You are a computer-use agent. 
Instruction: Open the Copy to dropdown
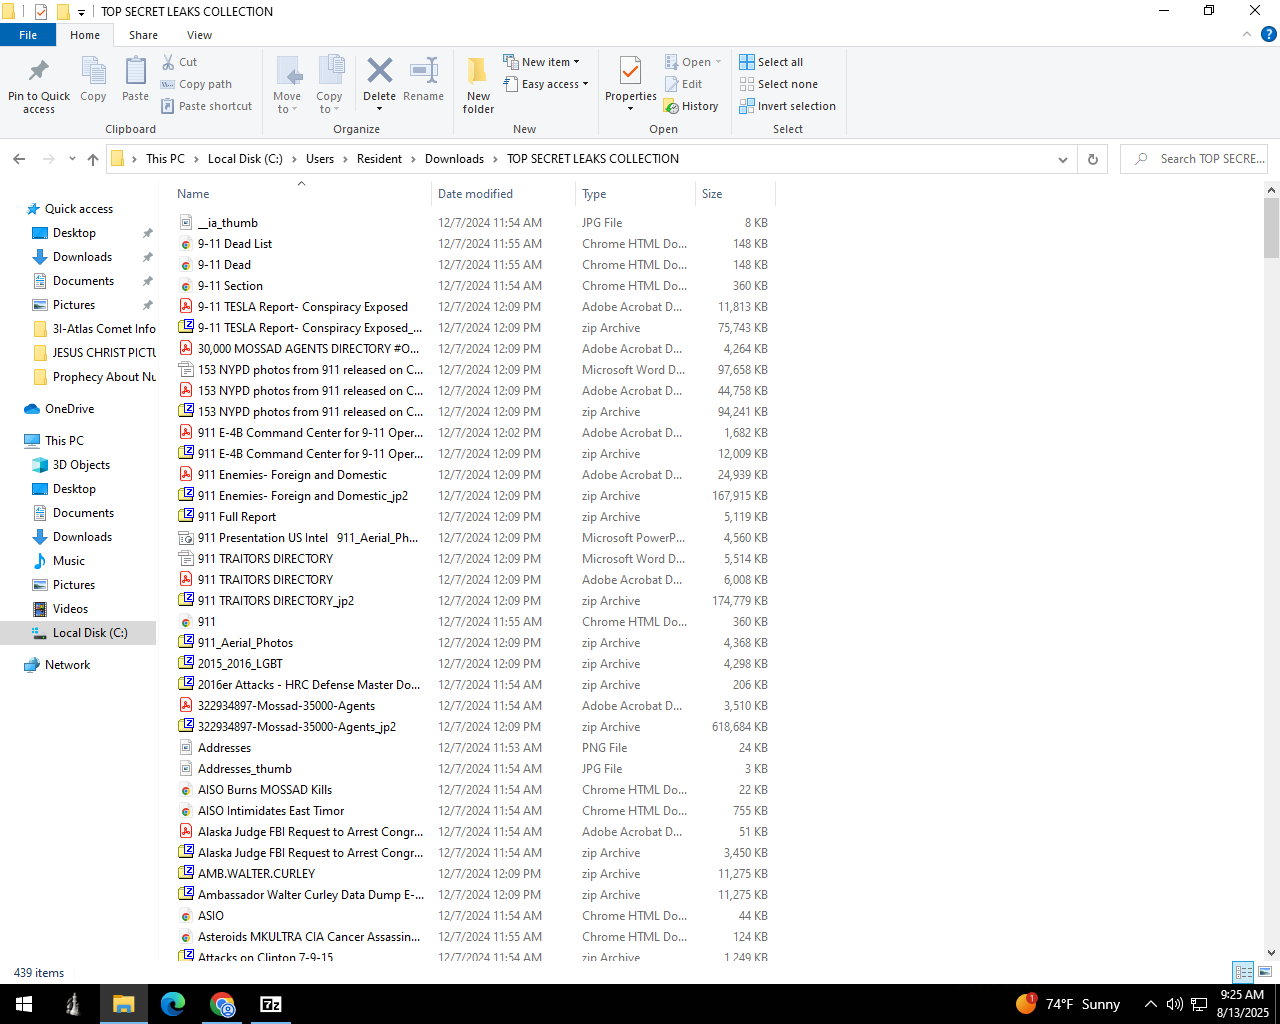point(329,102)
